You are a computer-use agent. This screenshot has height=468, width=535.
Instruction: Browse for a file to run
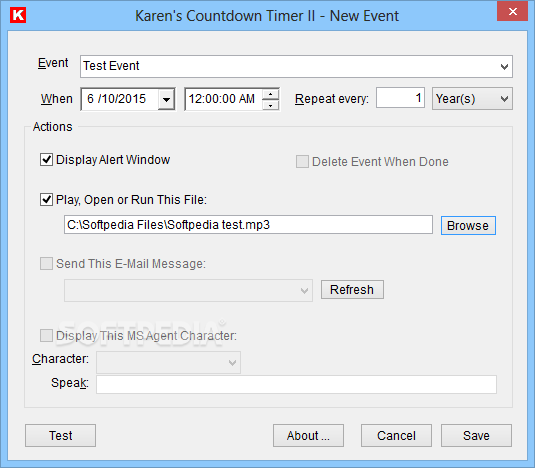[x=468, y=225]
